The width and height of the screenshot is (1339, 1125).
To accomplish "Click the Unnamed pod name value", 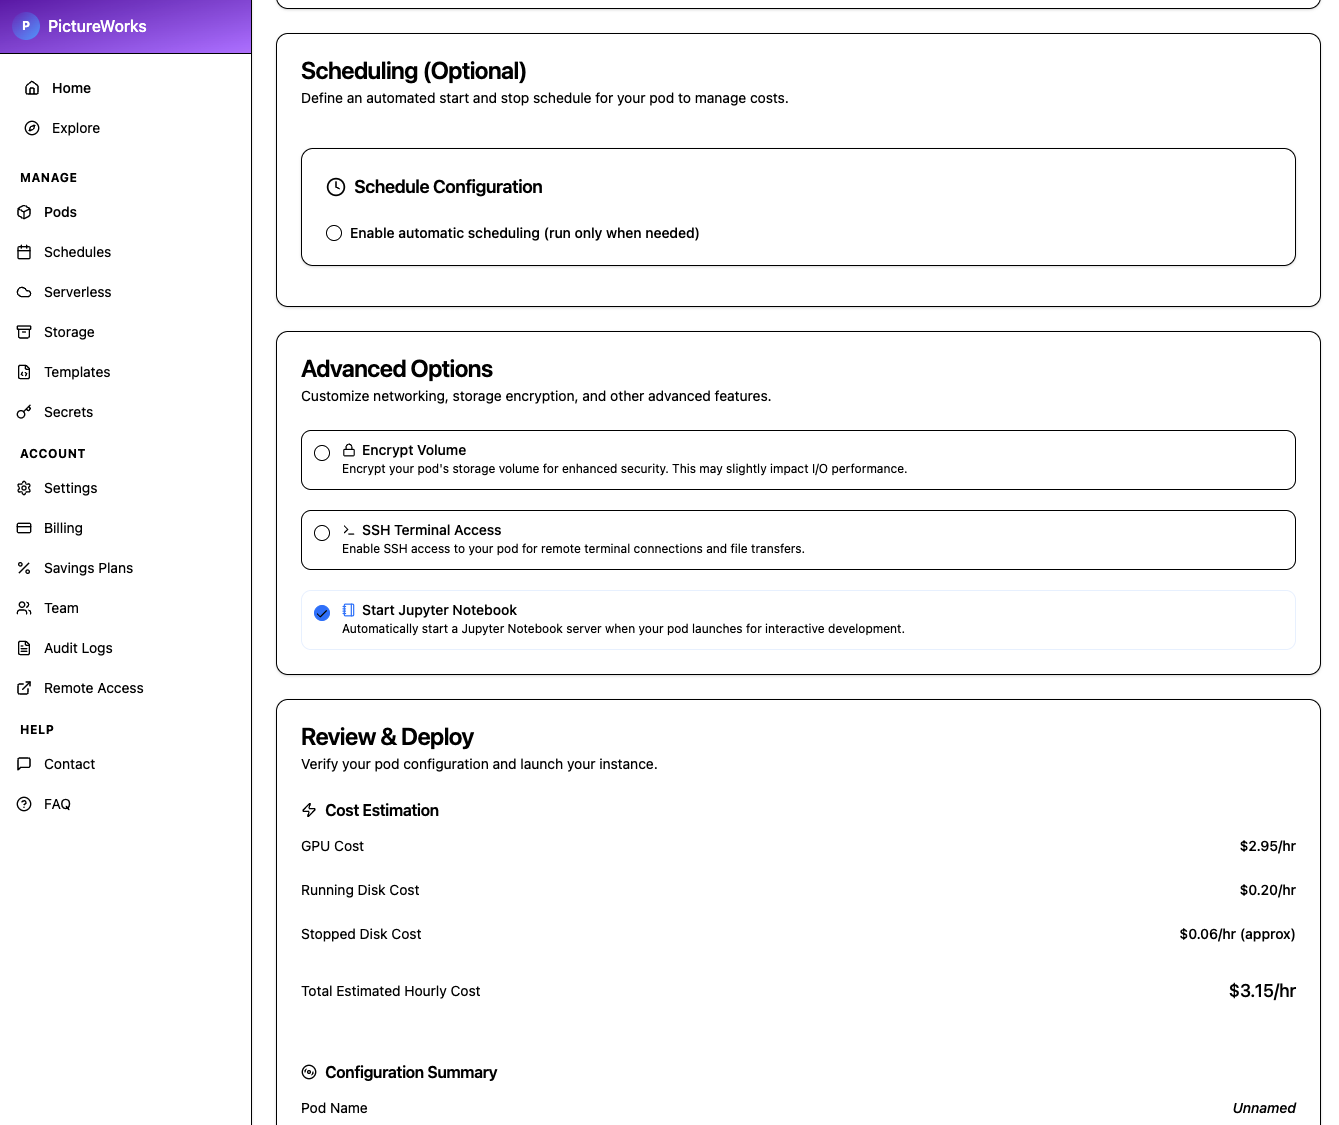I will [x=1264, y=1108].
